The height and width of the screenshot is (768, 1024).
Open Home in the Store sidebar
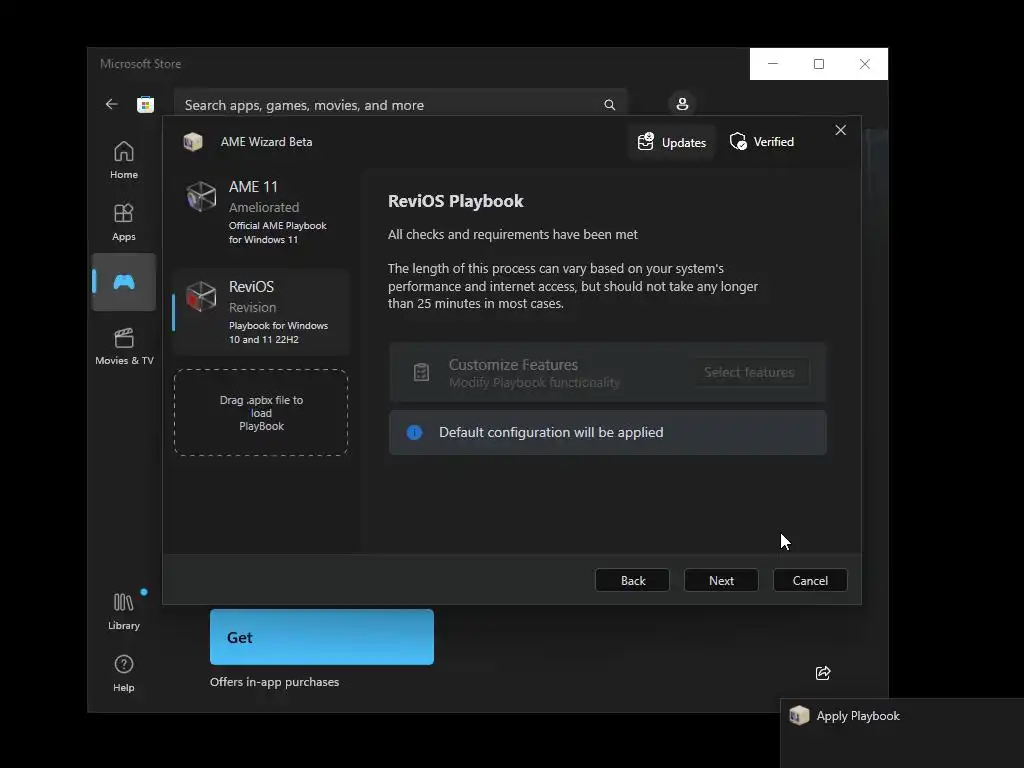click(123, 160)
